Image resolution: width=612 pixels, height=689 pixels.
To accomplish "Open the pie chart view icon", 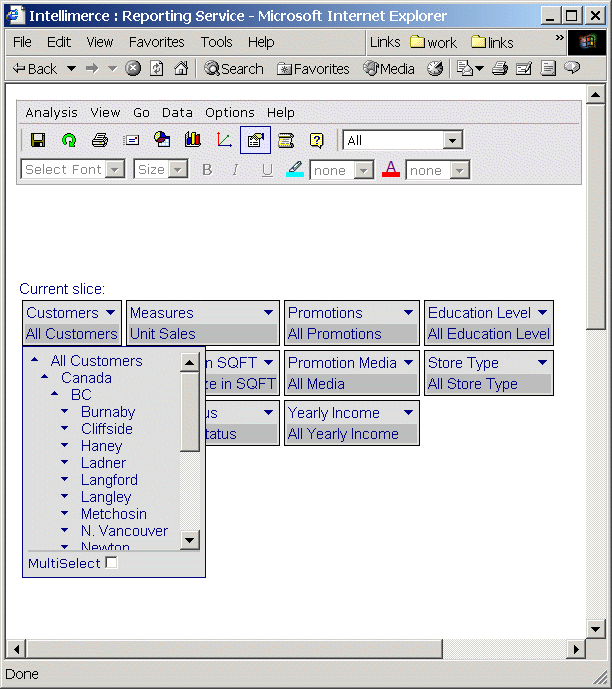I will (162, 139).
